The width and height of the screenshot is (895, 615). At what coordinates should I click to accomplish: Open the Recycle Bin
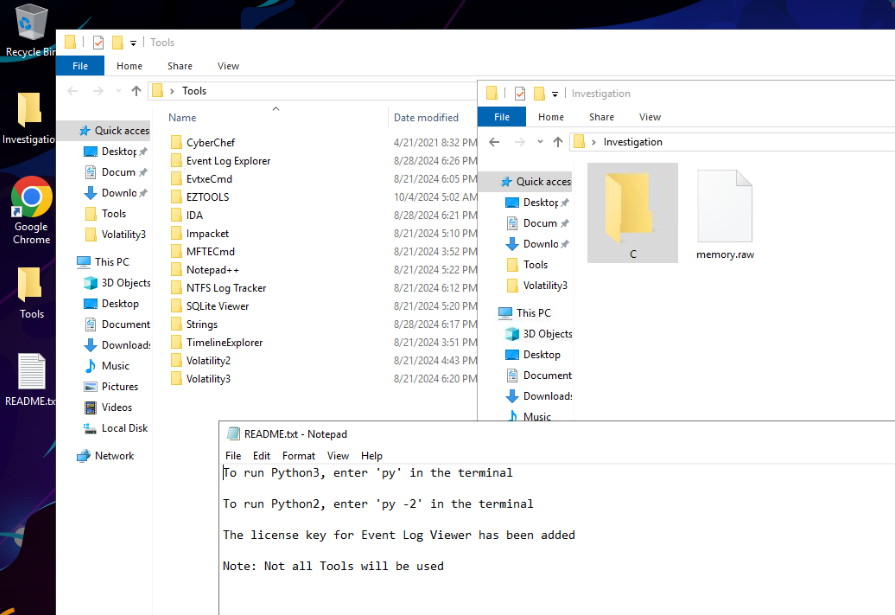[x=31, y=20]
